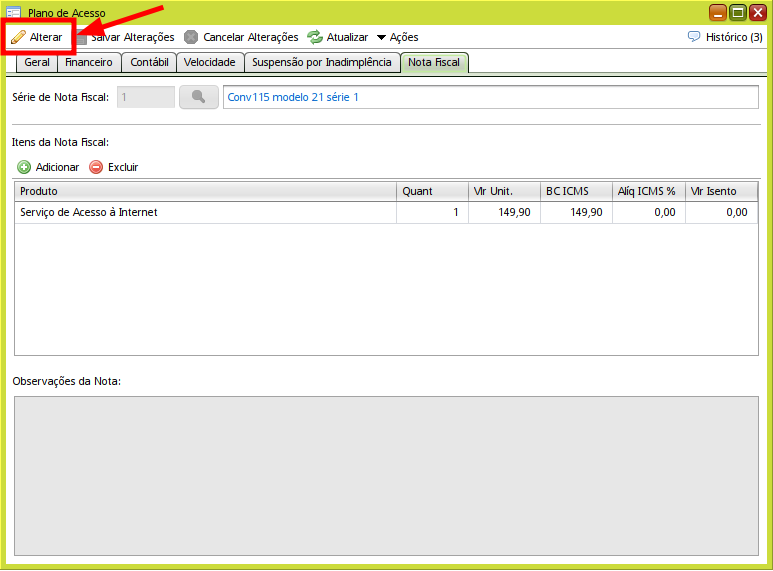773x571 pixels.
Task: Switch to the Geral tab
Action: pos(37,62)
